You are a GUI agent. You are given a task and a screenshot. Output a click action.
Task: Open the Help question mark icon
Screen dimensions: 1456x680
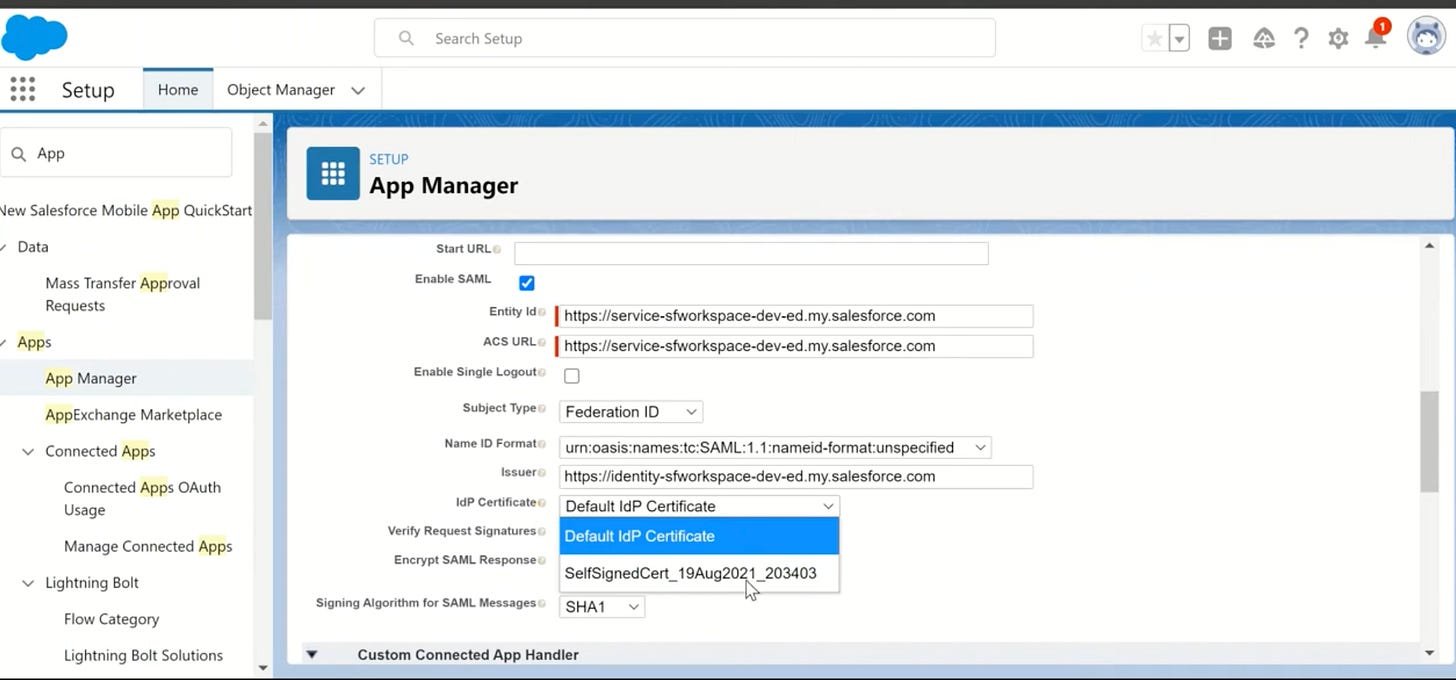1301,39
